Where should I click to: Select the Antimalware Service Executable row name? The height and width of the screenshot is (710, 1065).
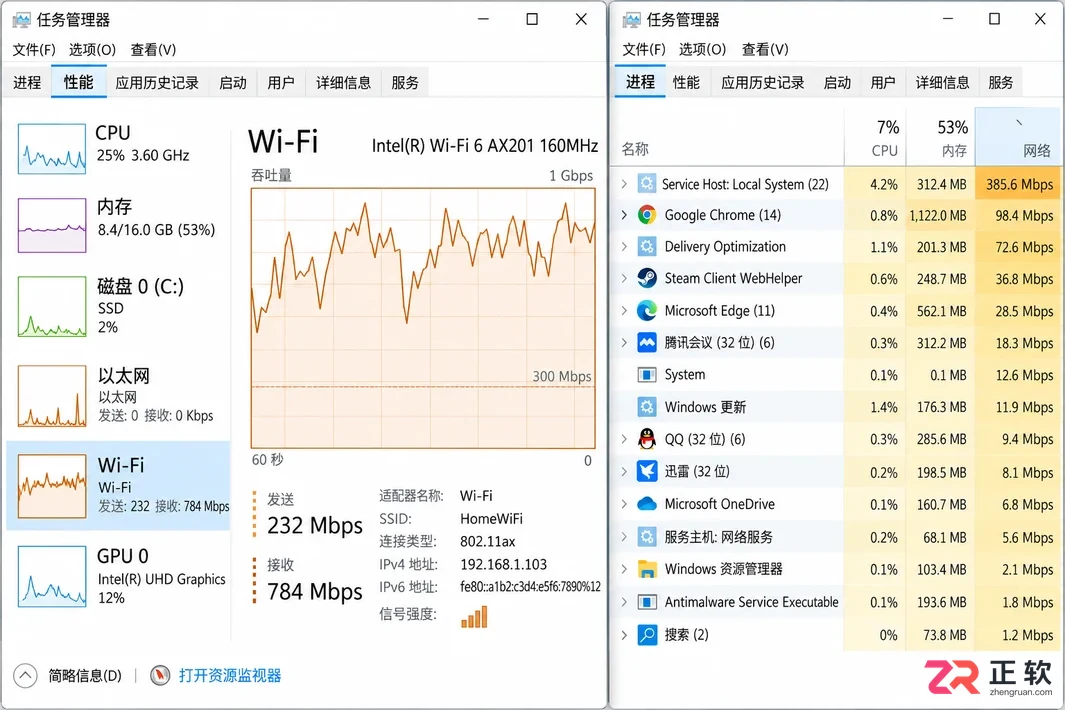point(751,602)
